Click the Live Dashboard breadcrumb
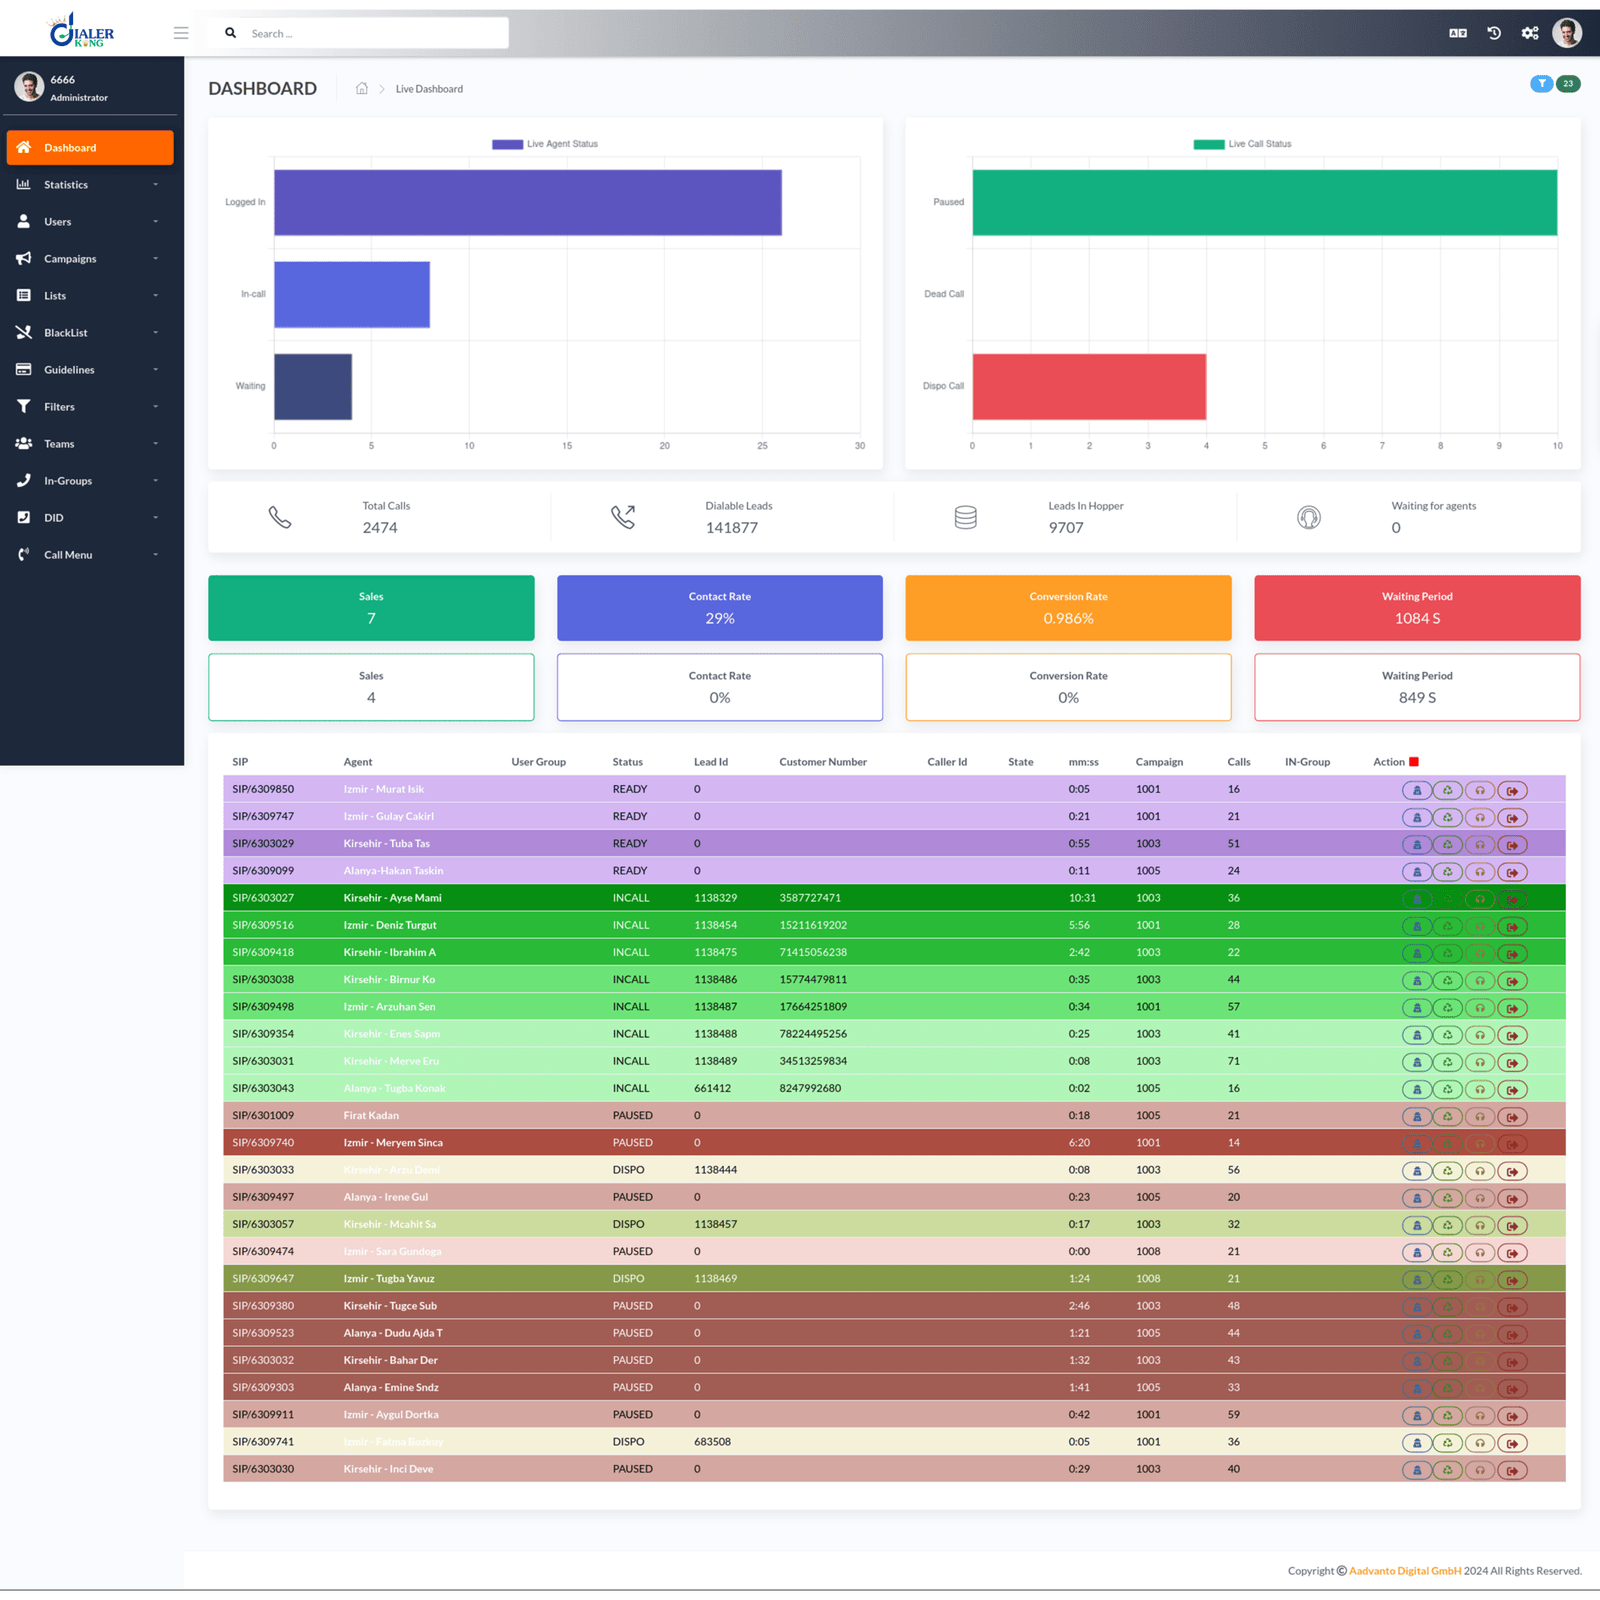The image size is (1600, 1600). coord(429,88)
